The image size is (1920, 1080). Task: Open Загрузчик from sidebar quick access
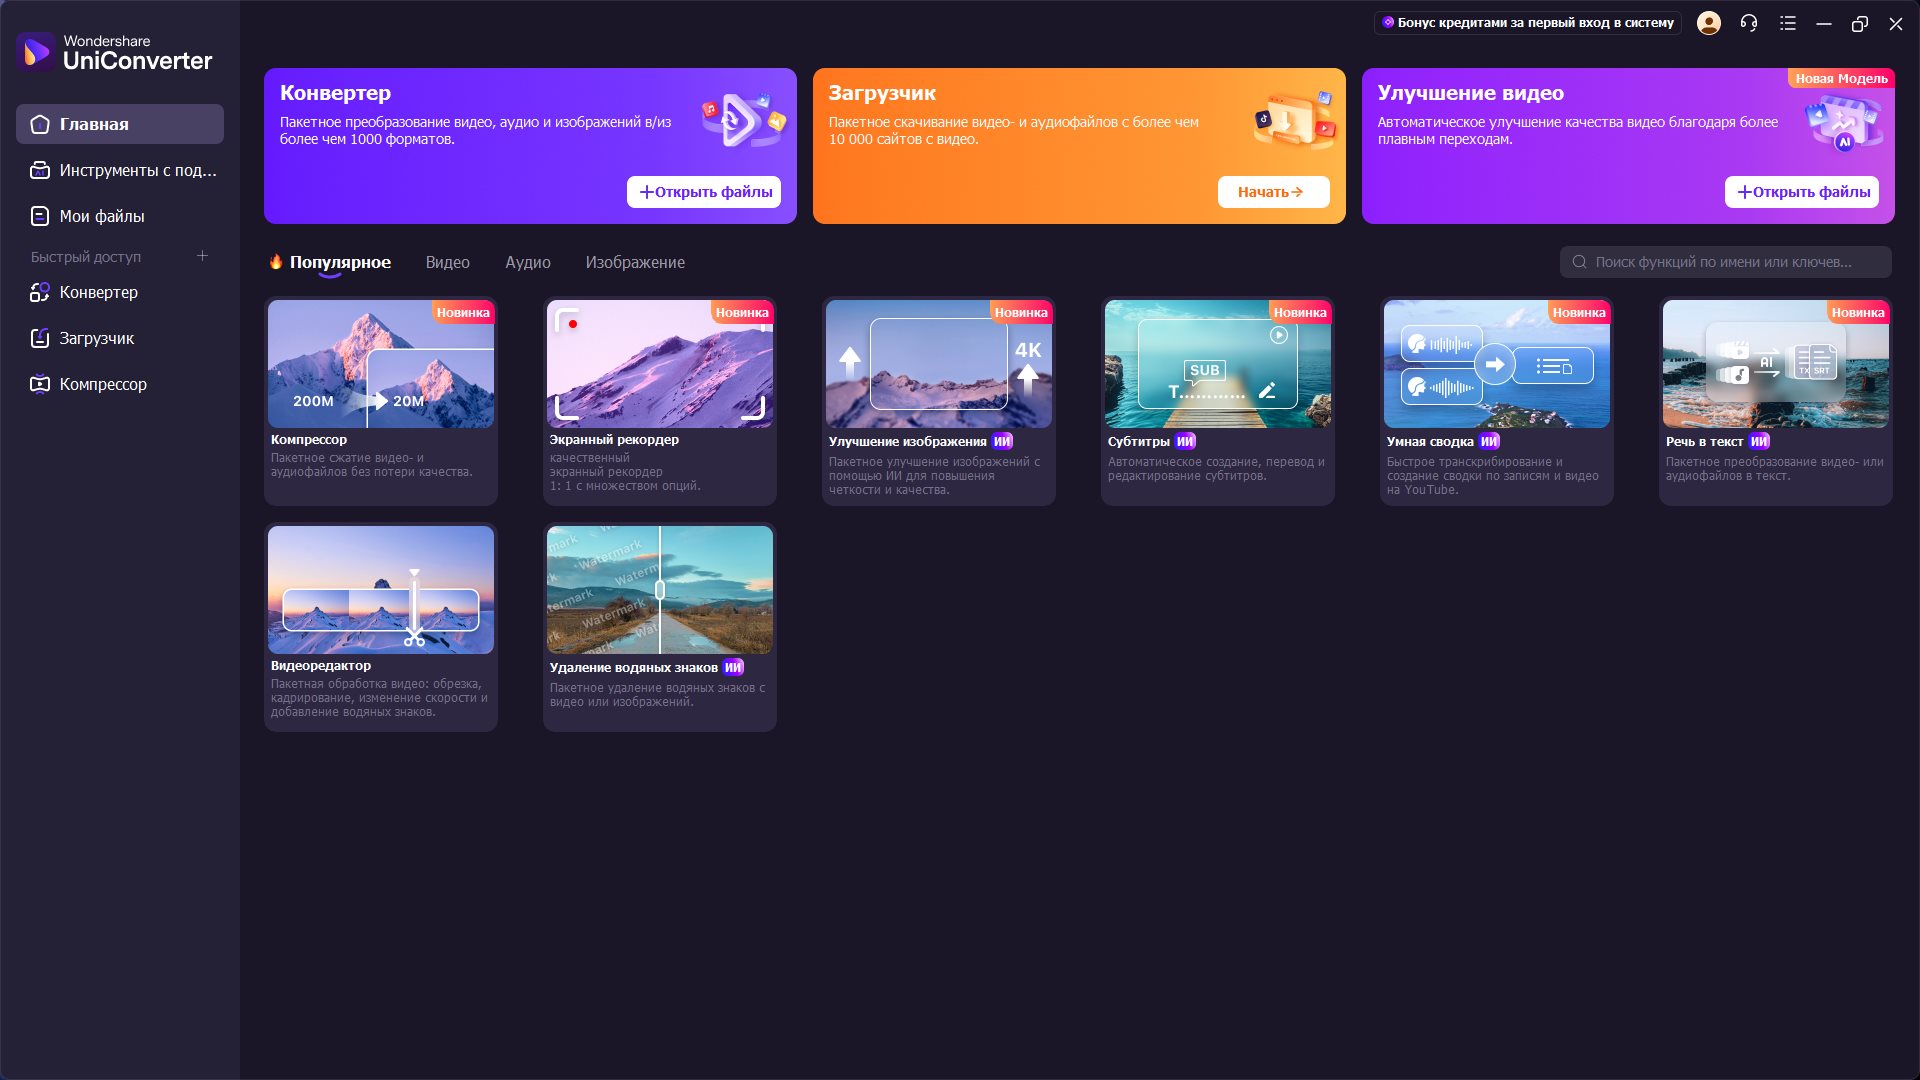(x=96, y=338)
